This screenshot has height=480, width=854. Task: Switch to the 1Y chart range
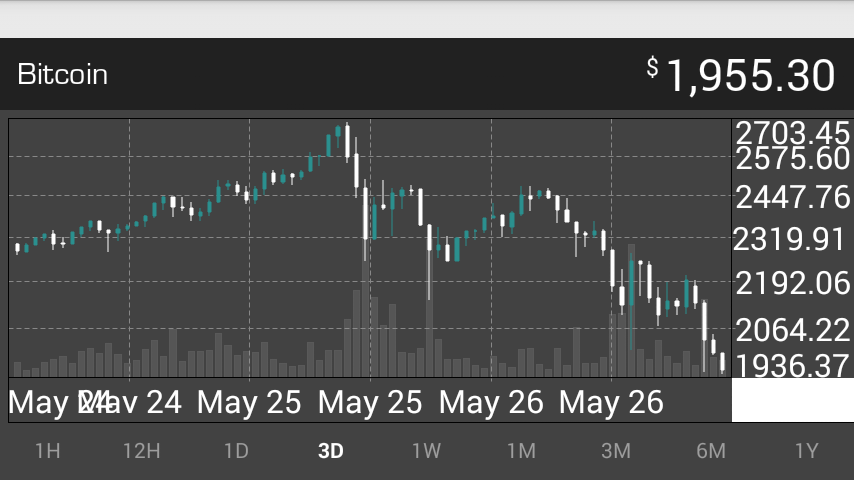[x=806, y=451]
